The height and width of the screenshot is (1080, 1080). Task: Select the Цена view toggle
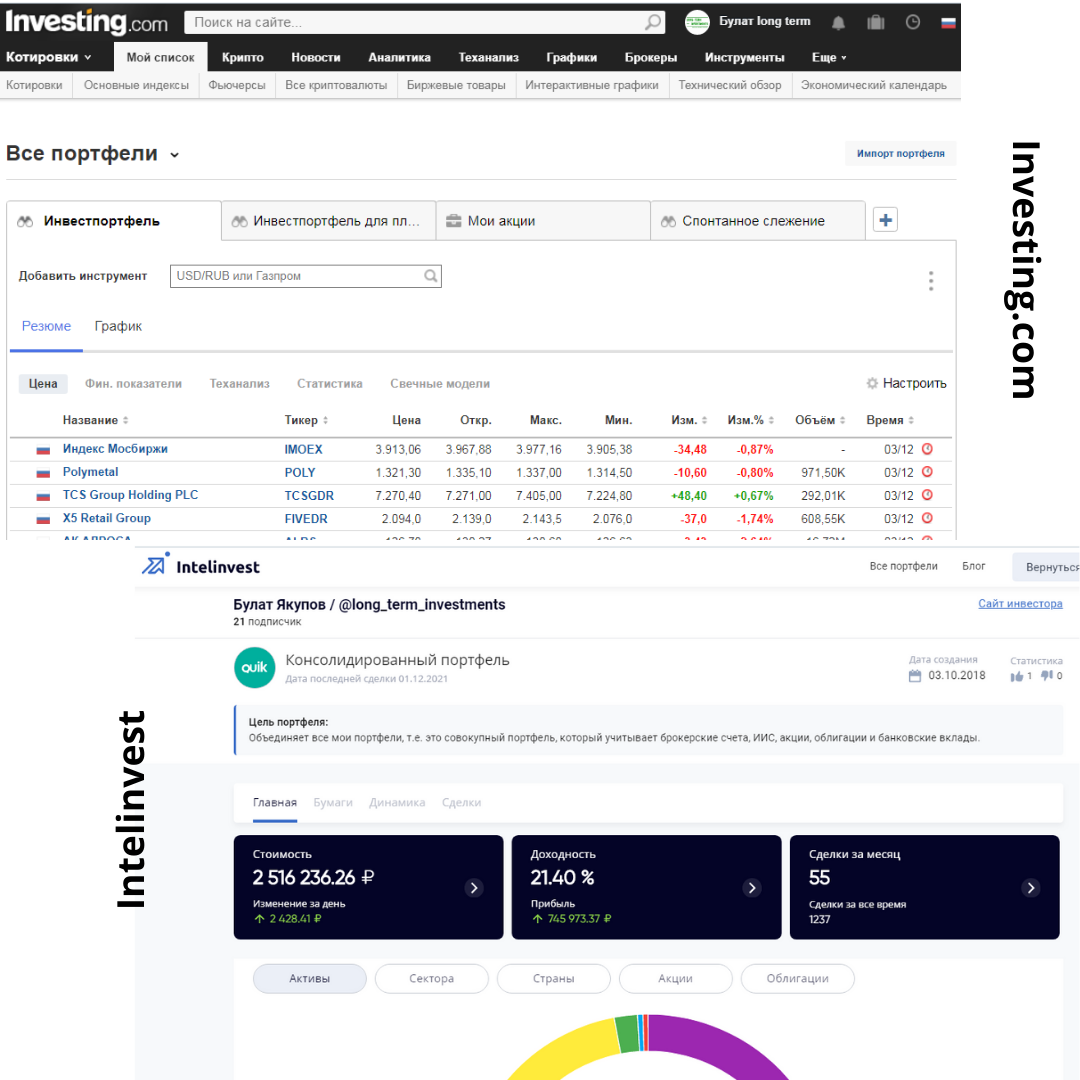click(43, 384)
